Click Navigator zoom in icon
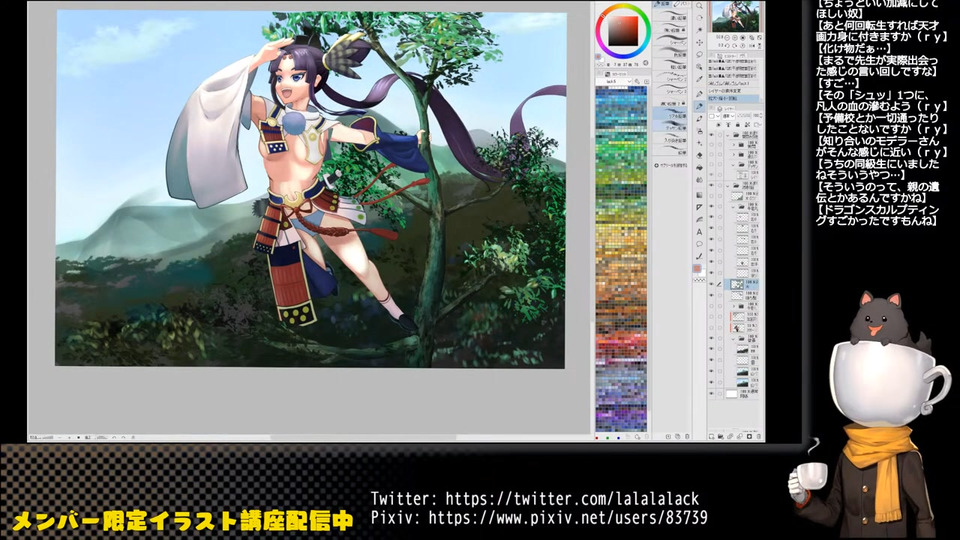The image size is (960, 540). (x=735, y=38)
